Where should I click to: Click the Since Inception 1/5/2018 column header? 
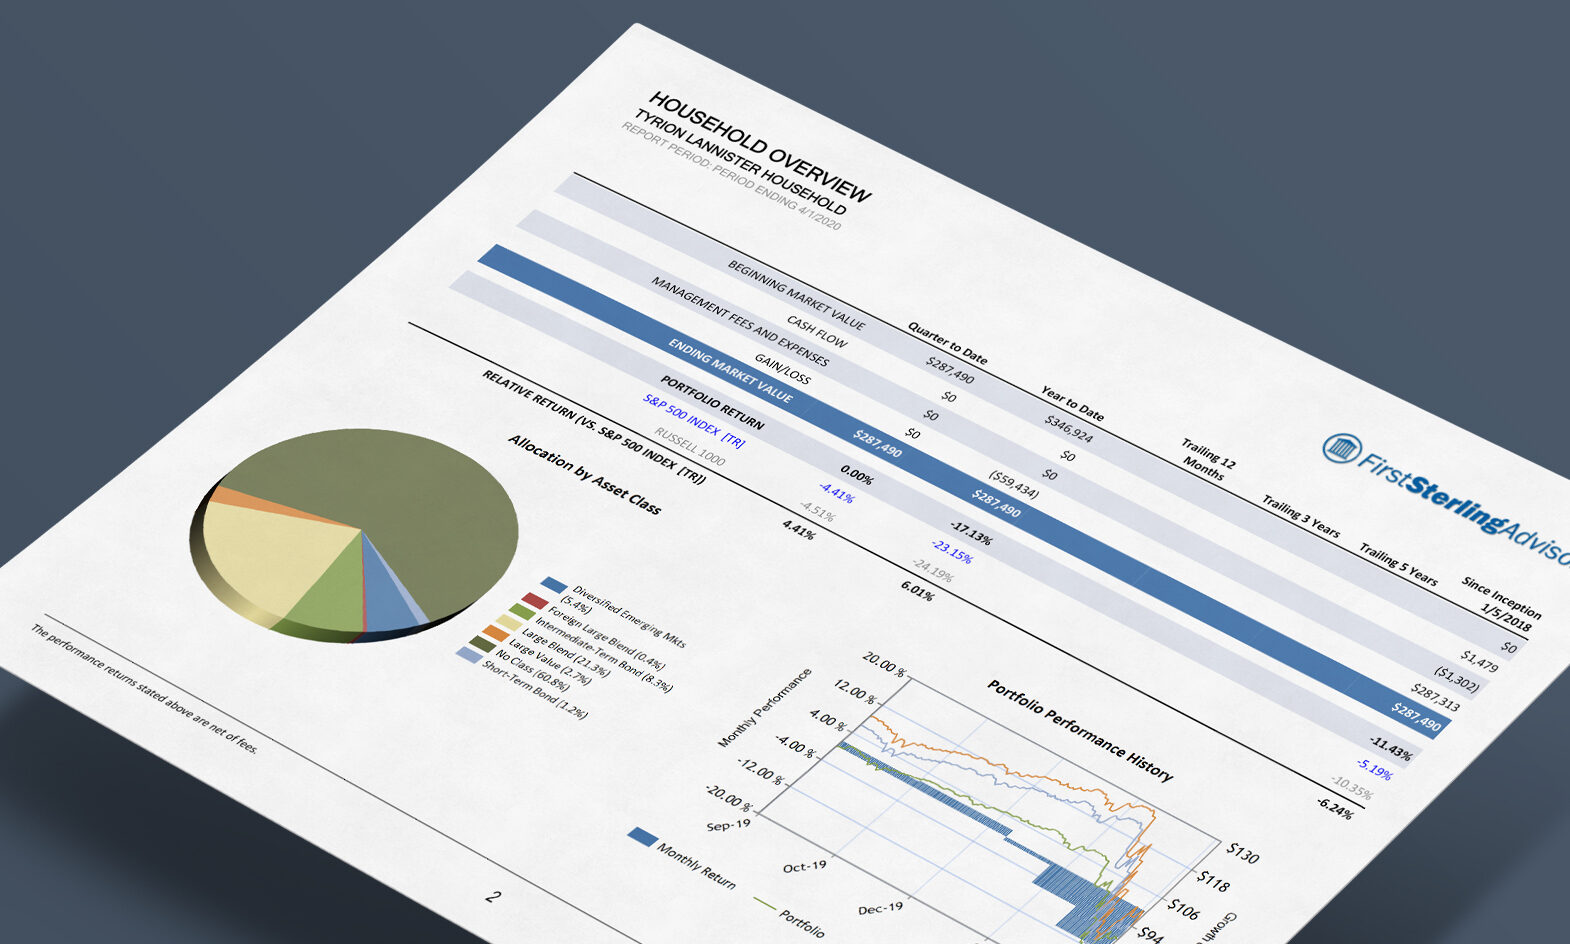[1501, 603]
